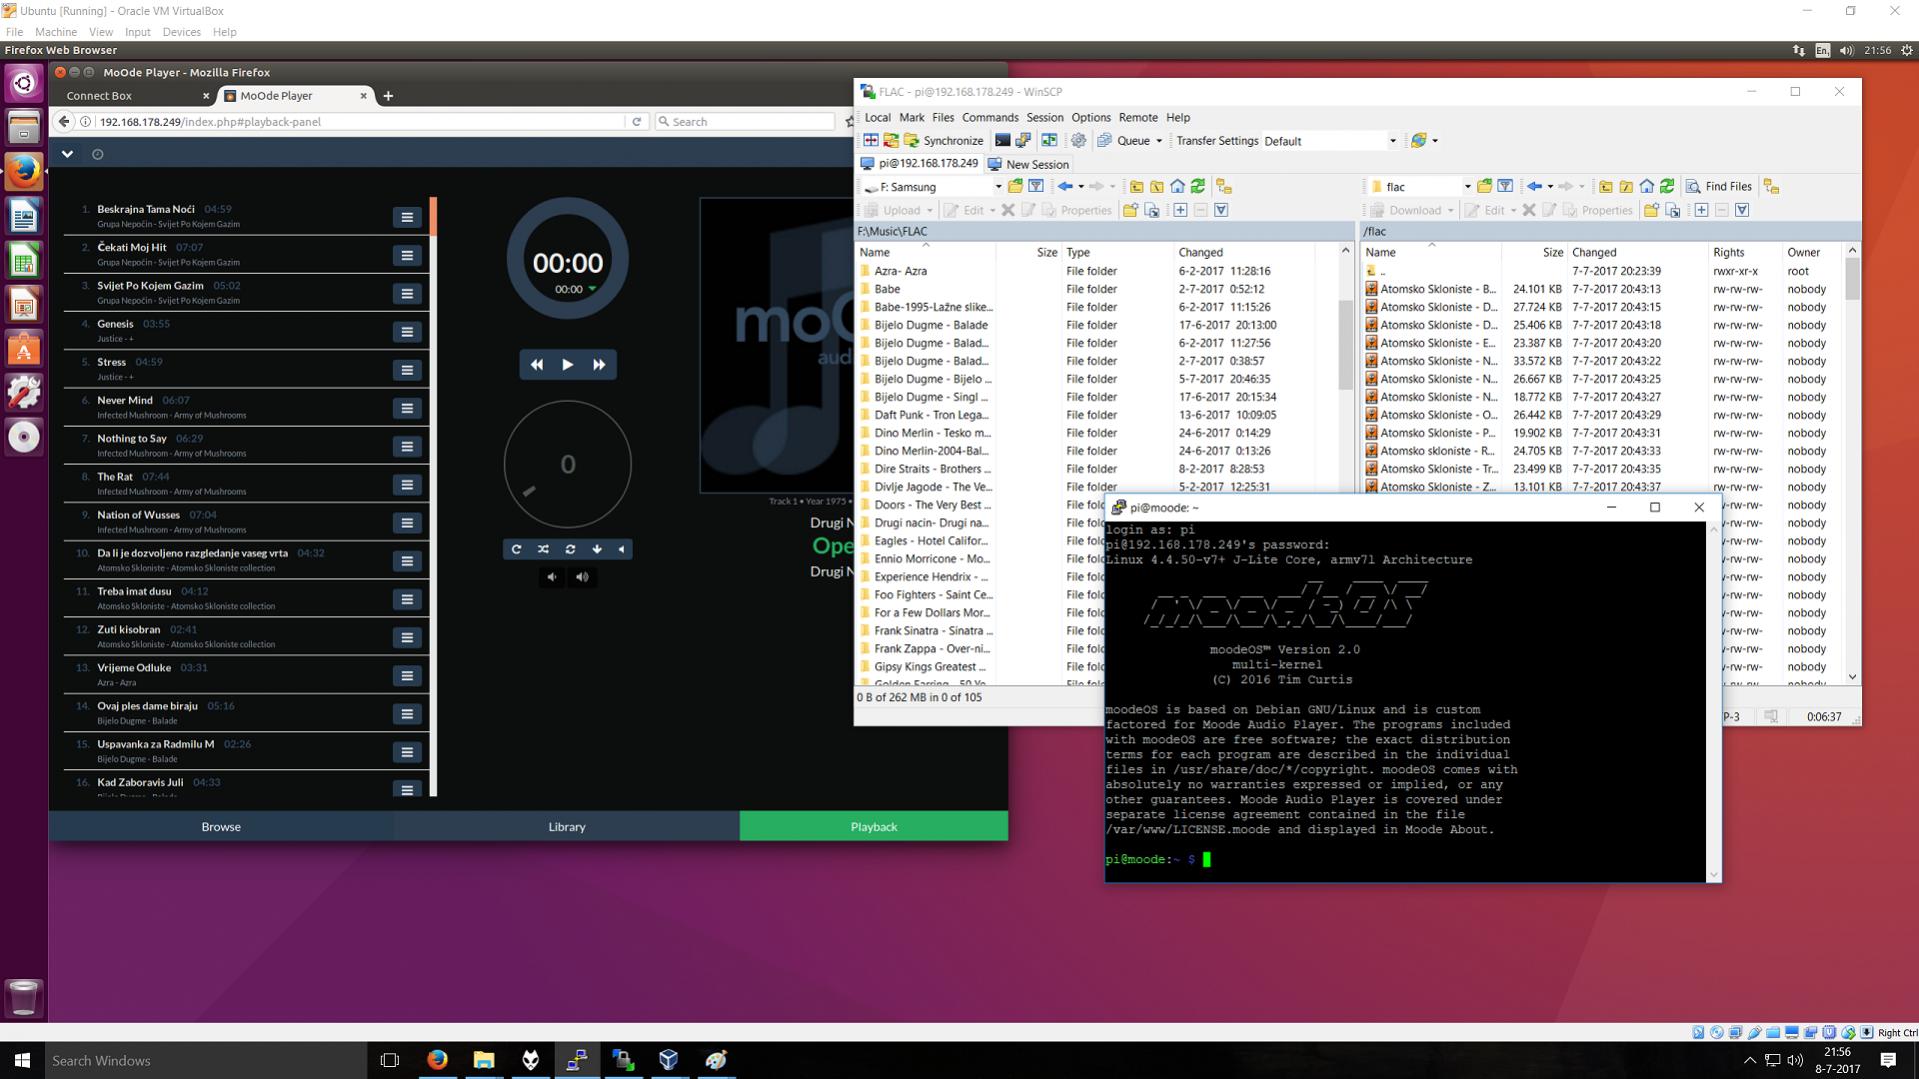Click the Download button in remote panel

(1406, 210)
